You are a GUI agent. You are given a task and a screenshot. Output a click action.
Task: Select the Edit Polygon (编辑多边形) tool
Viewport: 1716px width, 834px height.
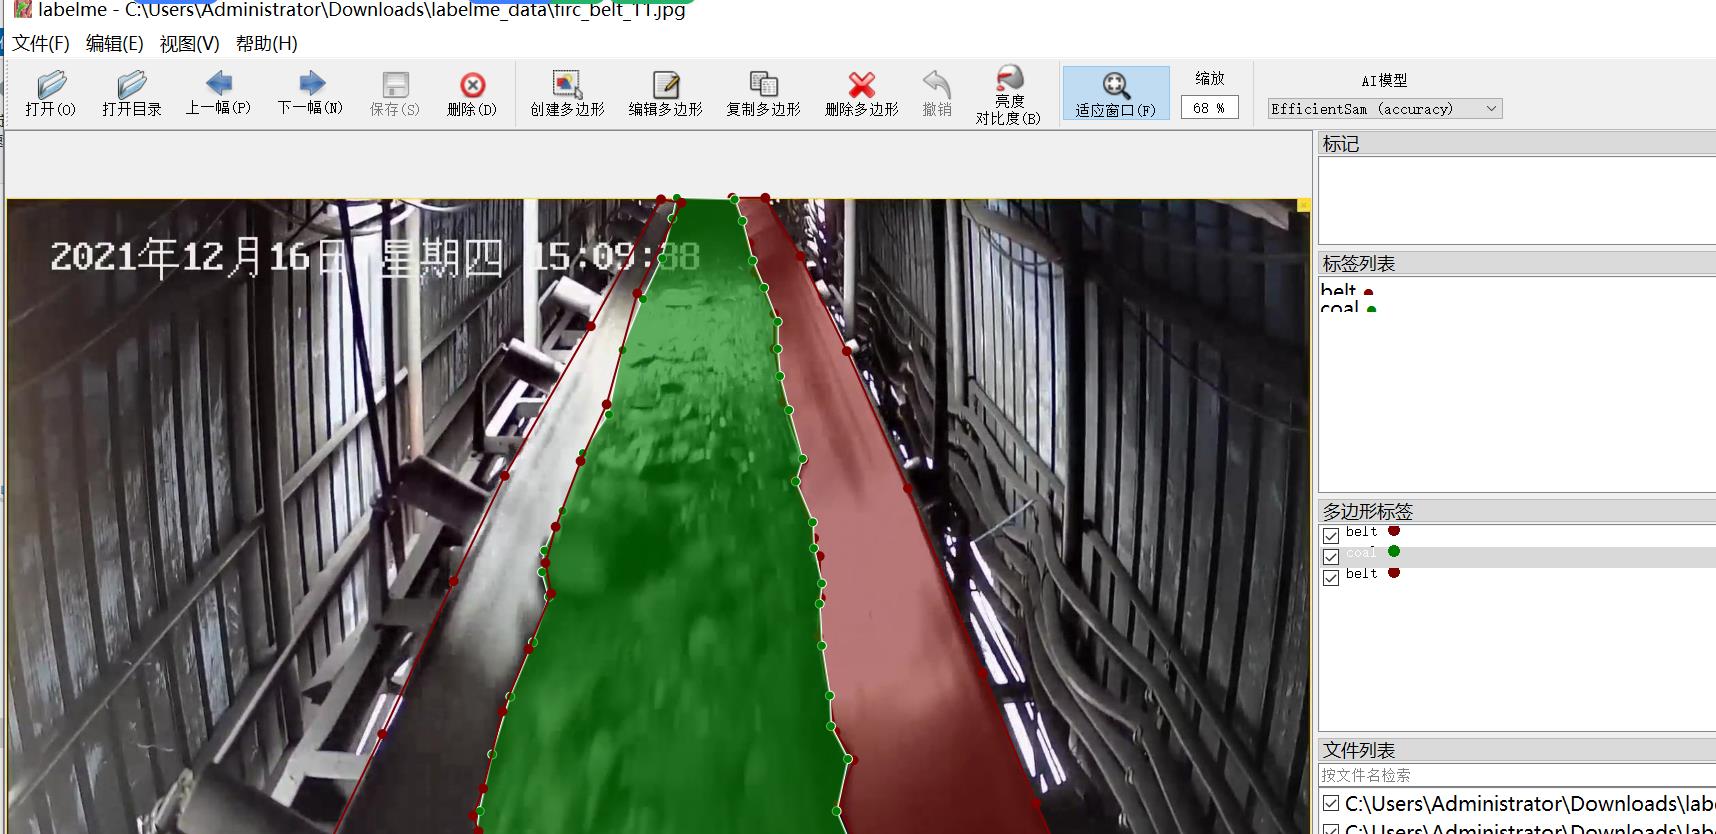click(x=665, y=93)
